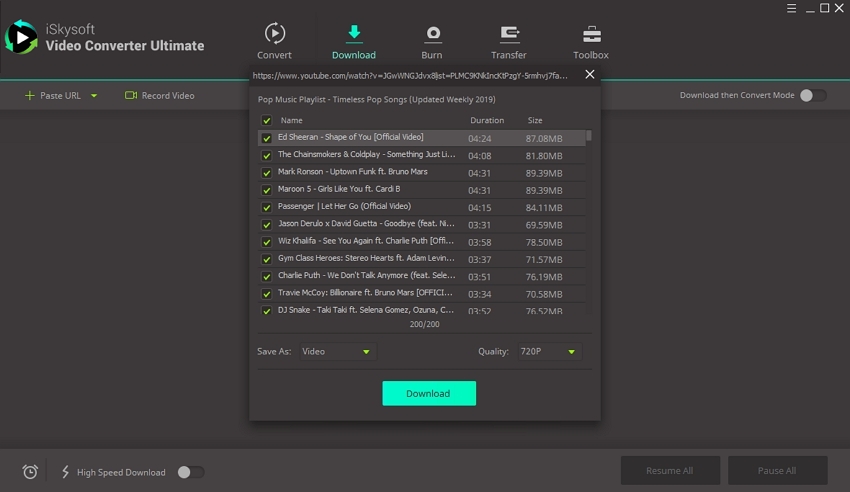This screenshot has height=492, width=850.
Task: Open the Burn disc icon
Action: [x=432, y=34]
